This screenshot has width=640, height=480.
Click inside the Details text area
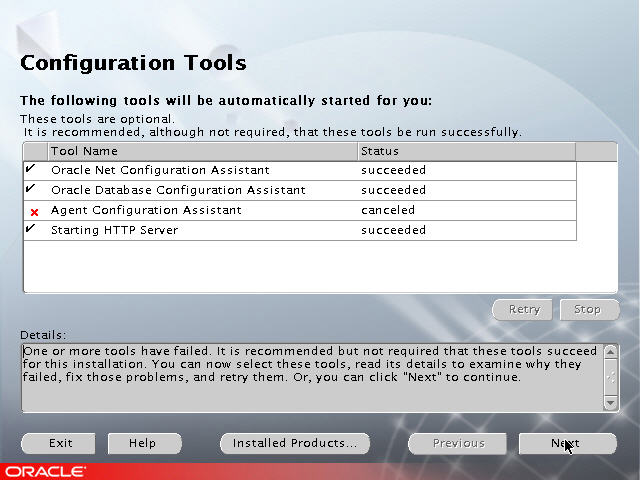[x=313, y=378]
